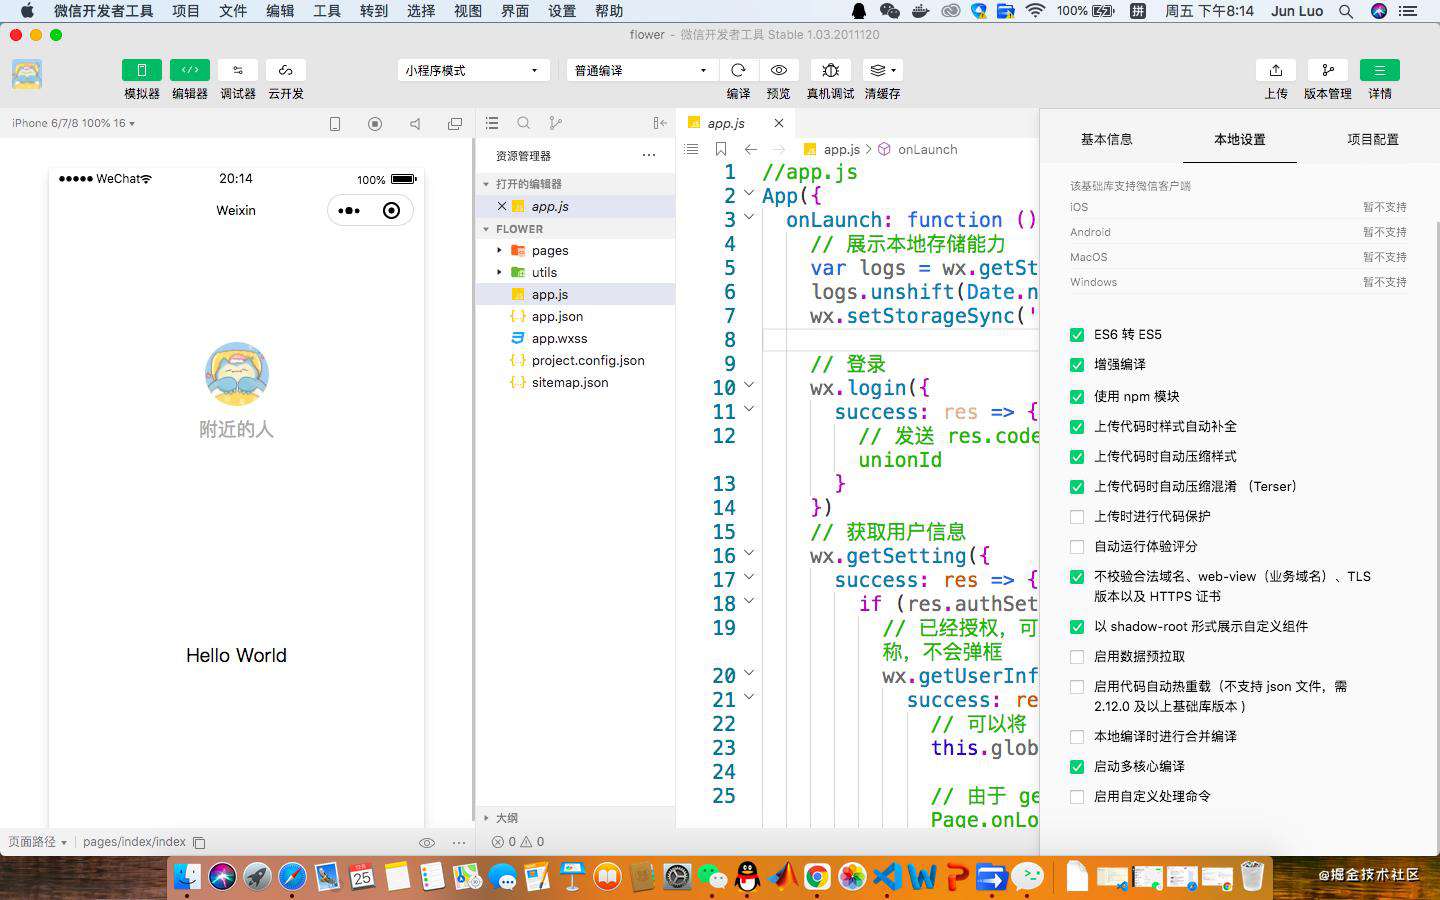Open the 界面 menu

point(515,11)
